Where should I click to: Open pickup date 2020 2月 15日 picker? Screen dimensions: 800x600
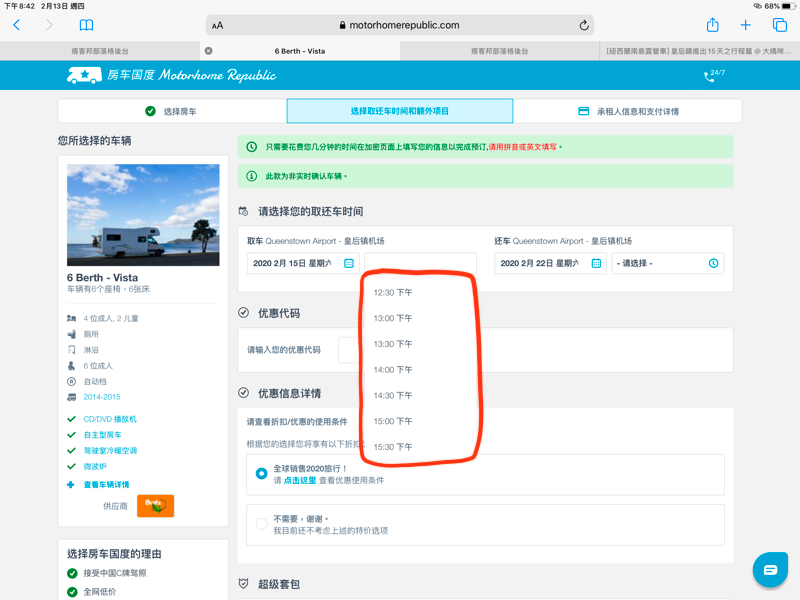coord(300,263)
